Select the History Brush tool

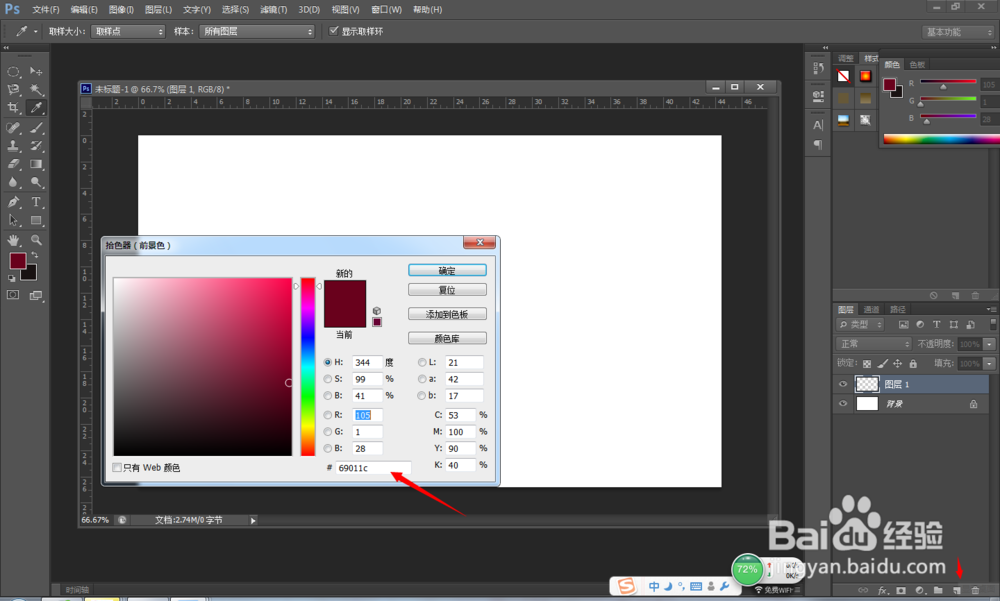point(36,146)
